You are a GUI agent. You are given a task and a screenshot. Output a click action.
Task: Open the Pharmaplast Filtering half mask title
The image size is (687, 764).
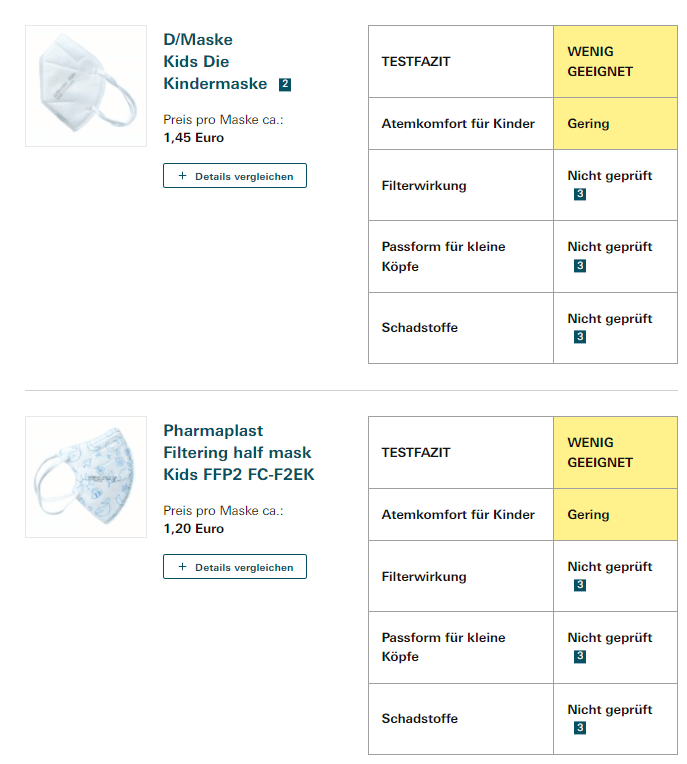click(x=238, y=453)
